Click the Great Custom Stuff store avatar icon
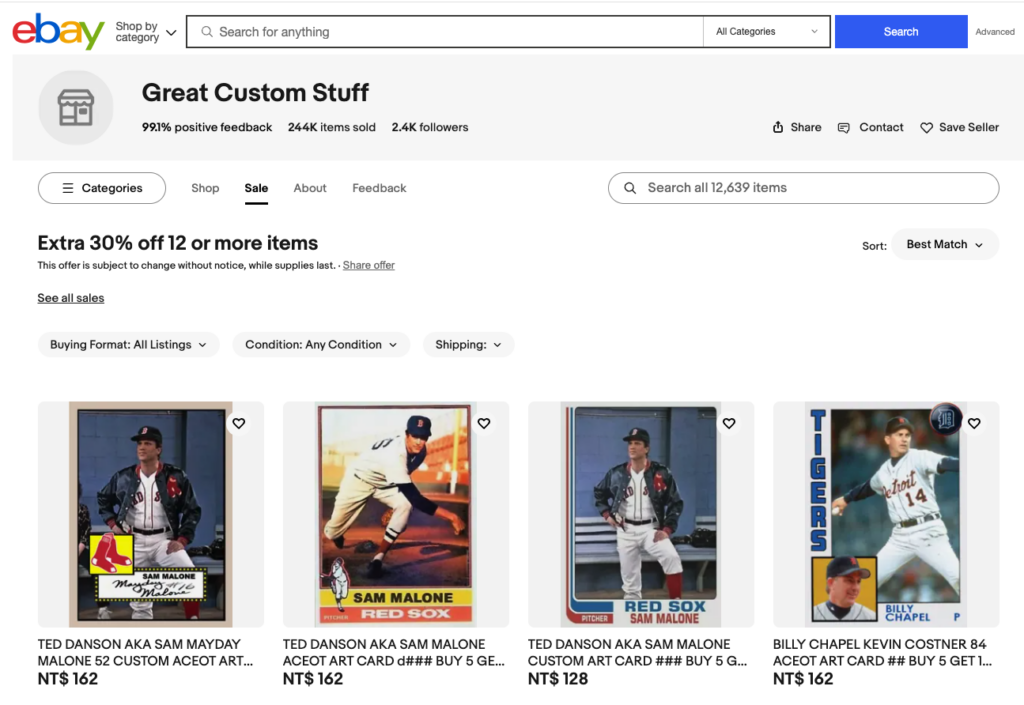The height and width of the screenshot is (705, 1024). (76, 108)
